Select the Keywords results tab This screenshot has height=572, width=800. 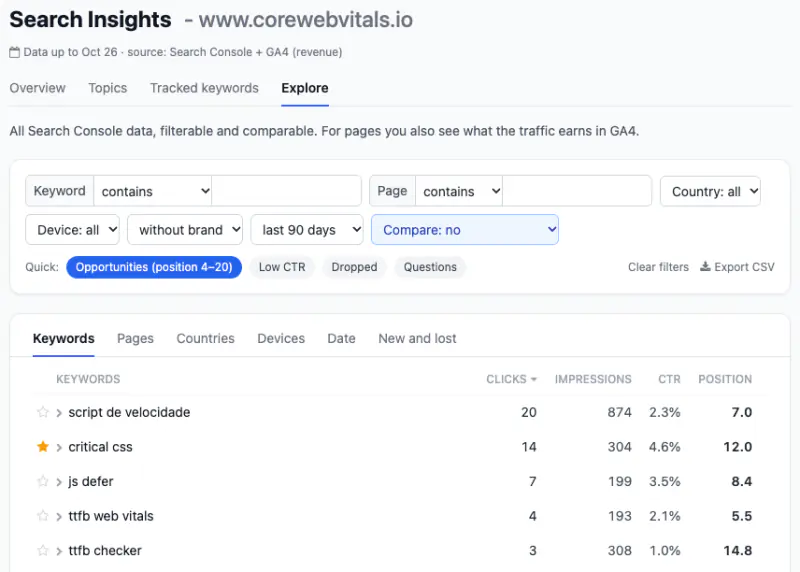click(x=64, y=338)
